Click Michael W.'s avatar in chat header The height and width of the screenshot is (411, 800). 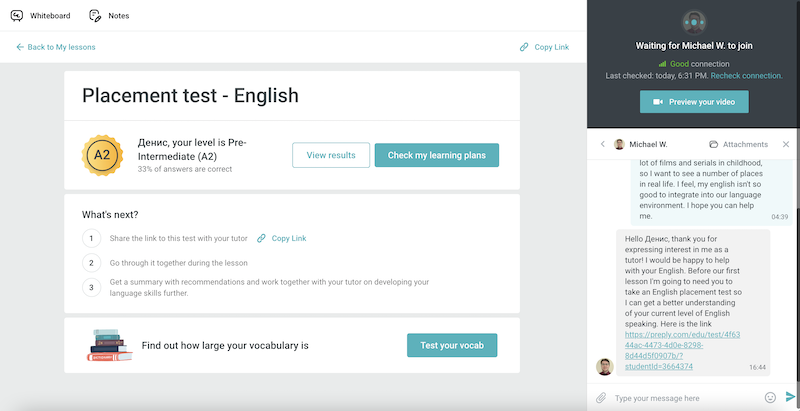(619, 145)
